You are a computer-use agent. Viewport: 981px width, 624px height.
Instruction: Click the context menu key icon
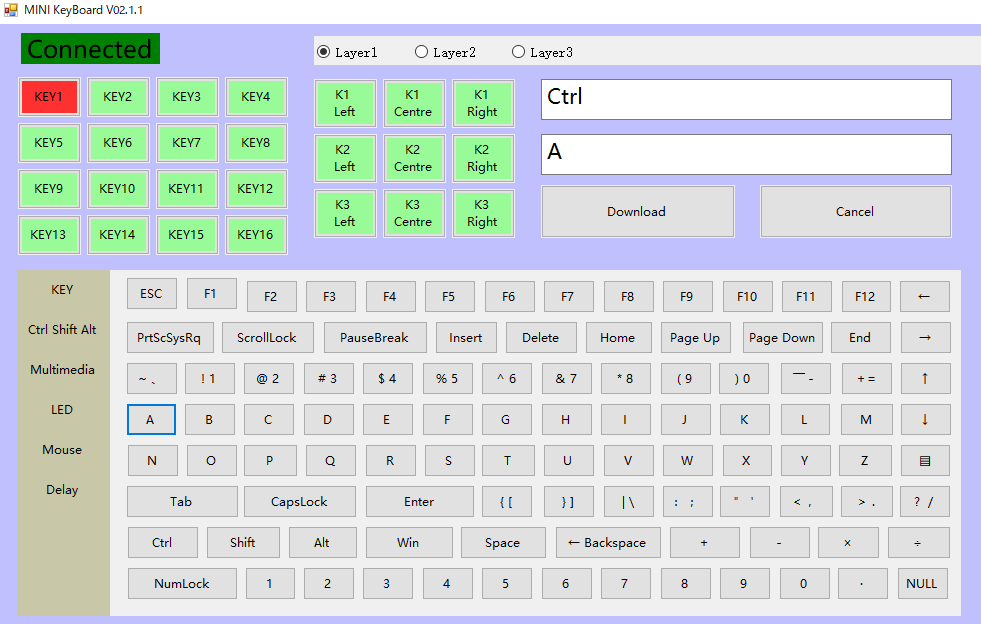(924, 461)
